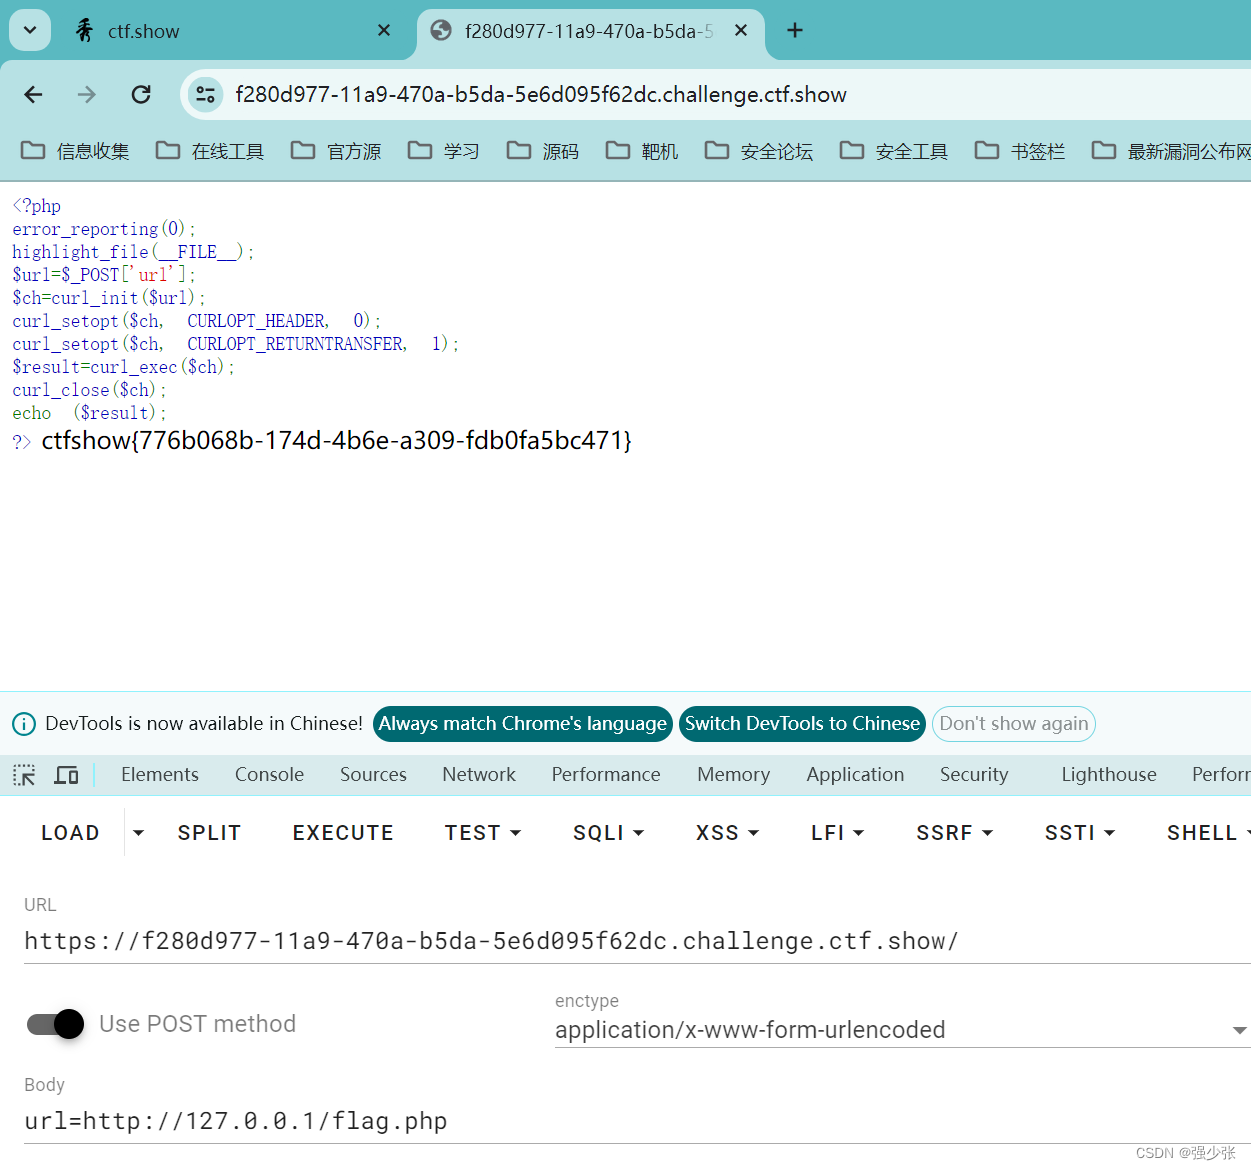This screenshot has height=1170, width=1251.
Task: Click the ctfshow flag text
Action: coord(336,441)
